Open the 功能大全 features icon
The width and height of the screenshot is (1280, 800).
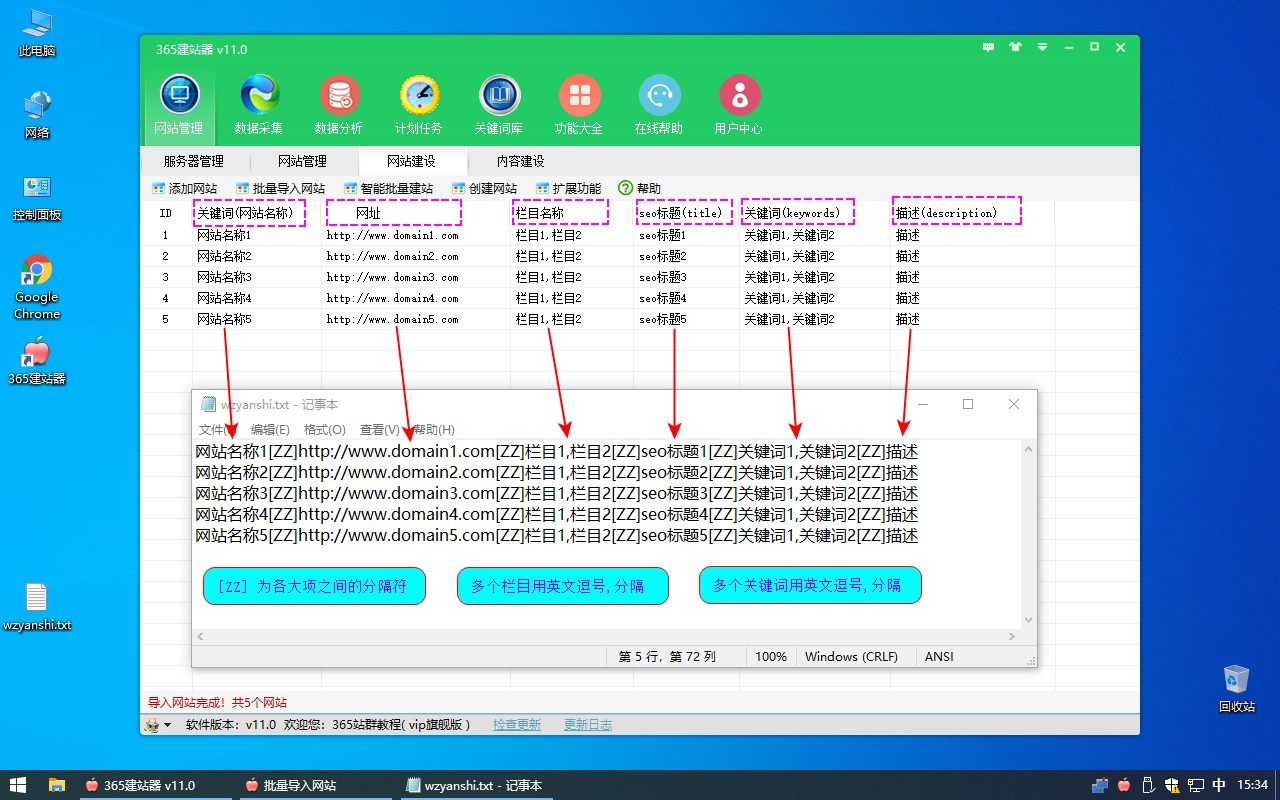(x=579, y=105)
